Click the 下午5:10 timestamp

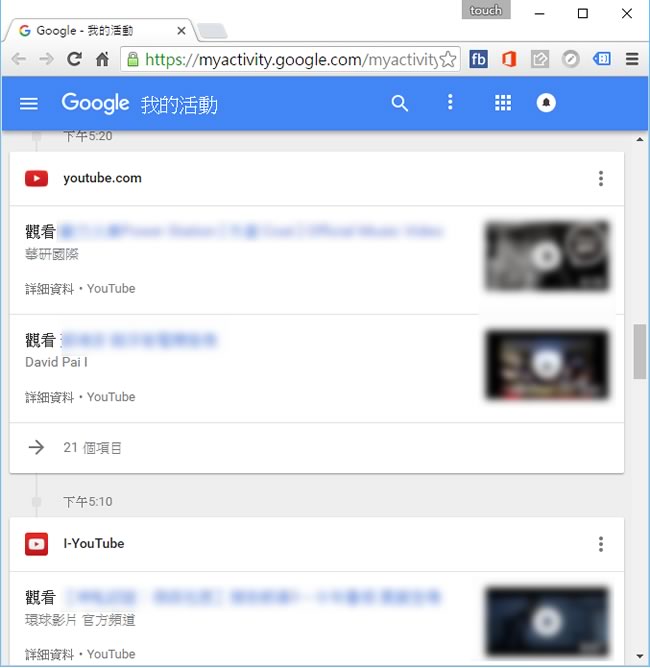click(x=88, y=501)
